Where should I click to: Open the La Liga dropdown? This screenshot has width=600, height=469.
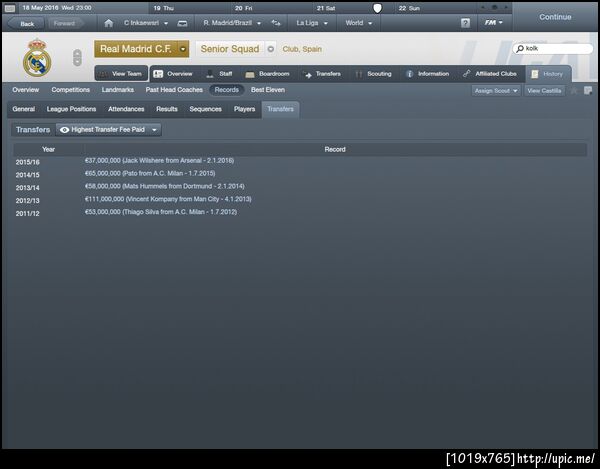click(x=312, y=23)
